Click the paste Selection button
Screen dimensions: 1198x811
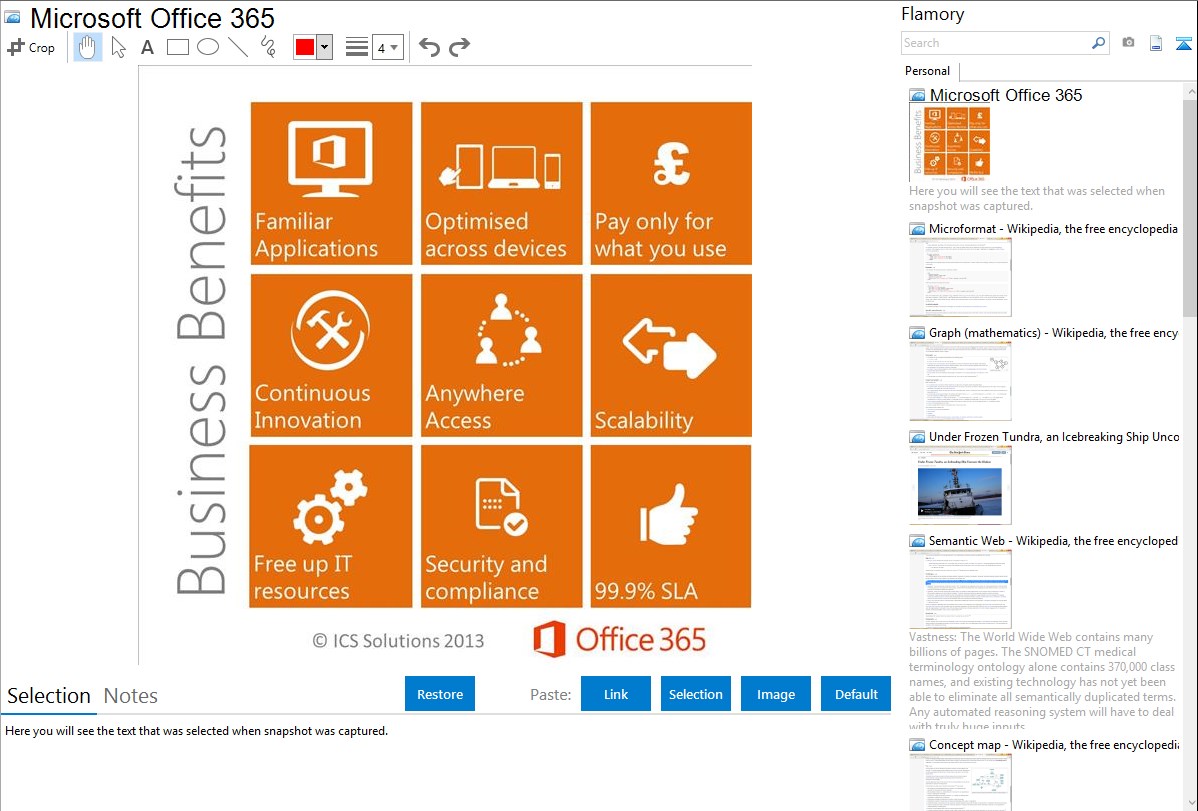[x=696, y=694]
